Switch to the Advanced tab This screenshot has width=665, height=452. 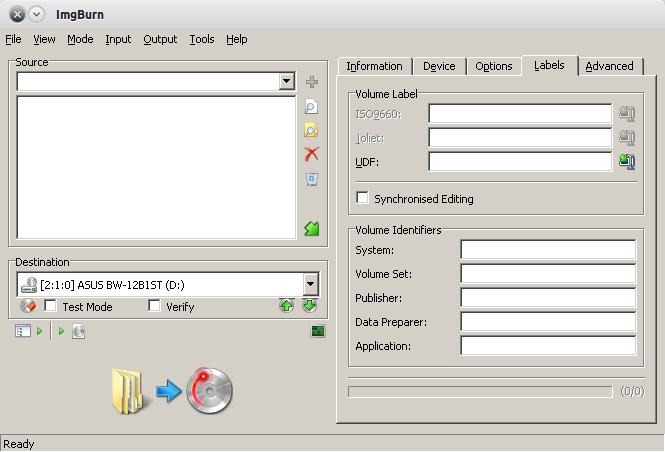pos(609,66)
